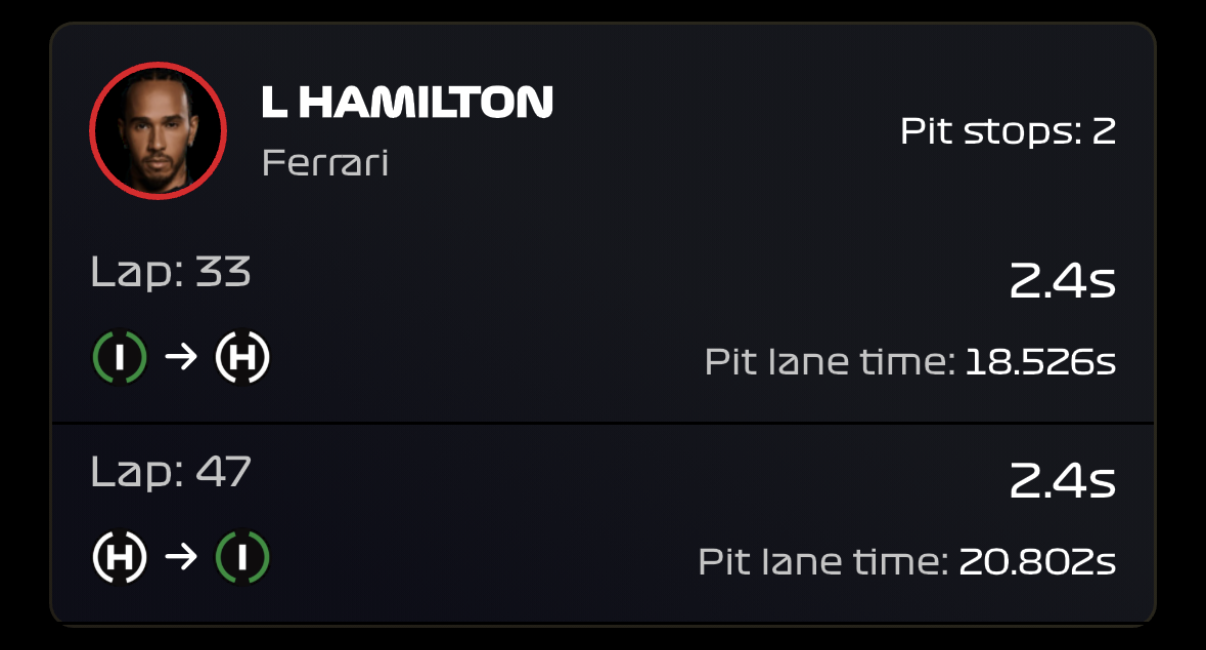Click the Pit lane time 20.802s text

(x=907, y=561)
